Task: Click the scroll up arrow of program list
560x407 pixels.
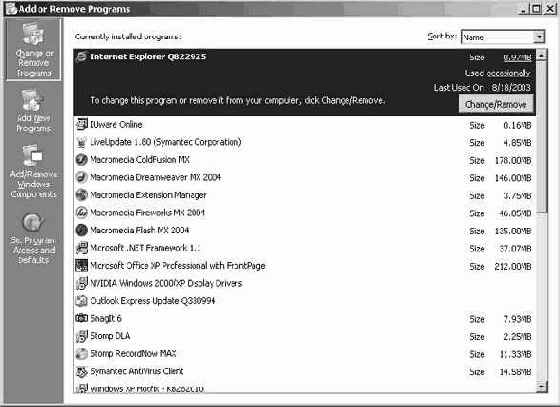Action: click(541, 55)
